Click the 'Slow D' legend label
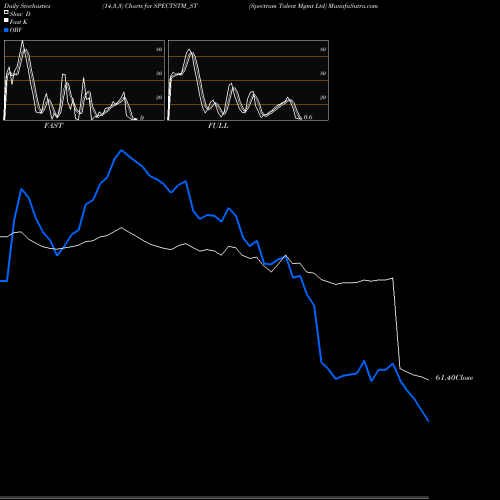Viewport: 500px width, 500px height. [20, 14]
